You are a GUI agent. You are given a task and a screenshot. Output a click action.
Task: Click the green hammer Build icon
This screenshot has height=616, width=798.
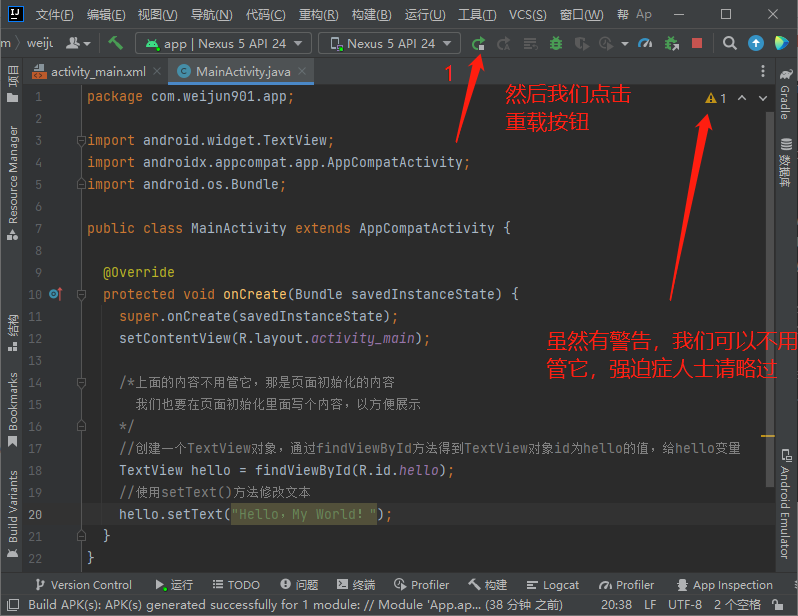[x=116, y=43]
